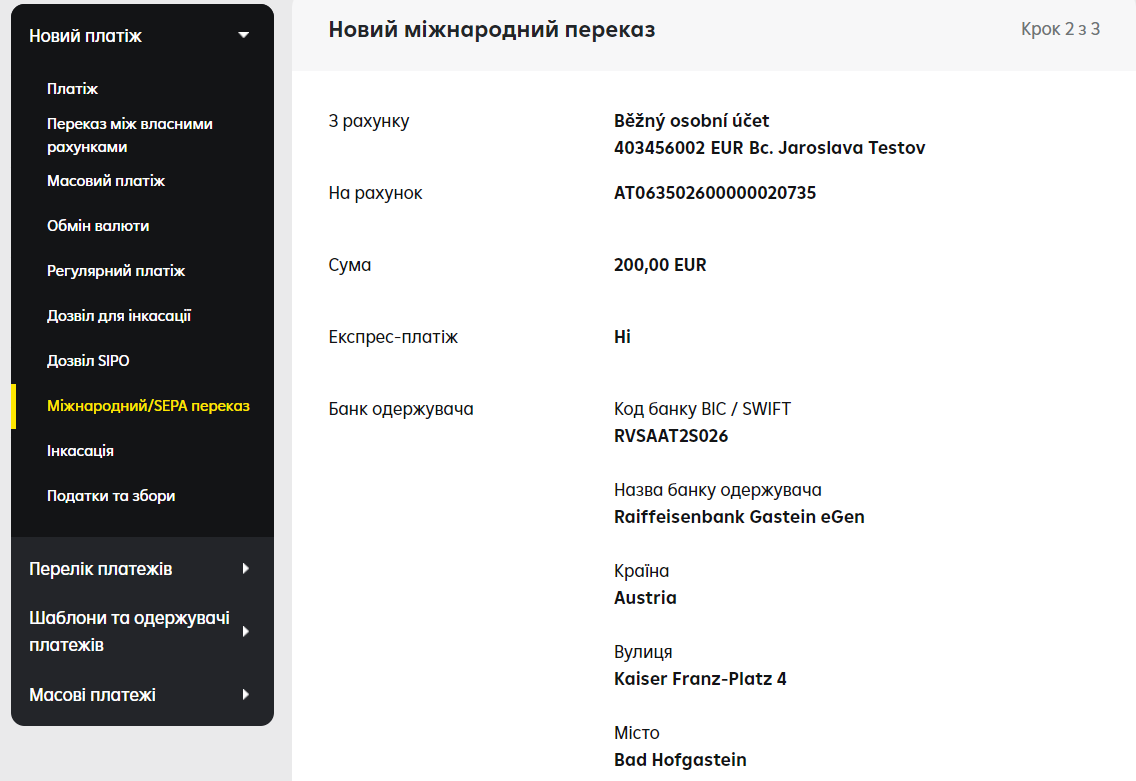Click the Крок 2 з 3 indicator
Image resolution: width=1136 pixels, height=781 pixels.
pos(1061,29)
